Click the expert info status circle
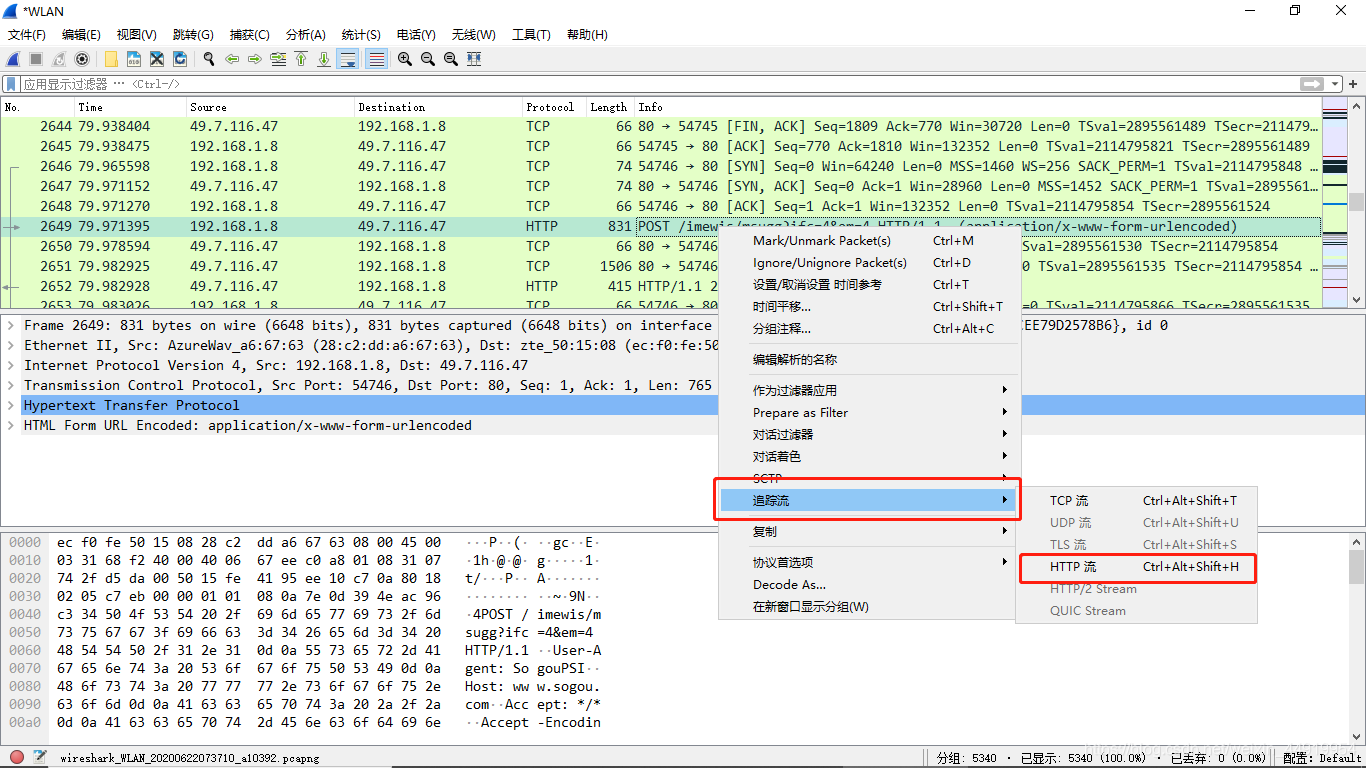Image resolution: width=1366 pixels, height=768 pixels. 17,757
